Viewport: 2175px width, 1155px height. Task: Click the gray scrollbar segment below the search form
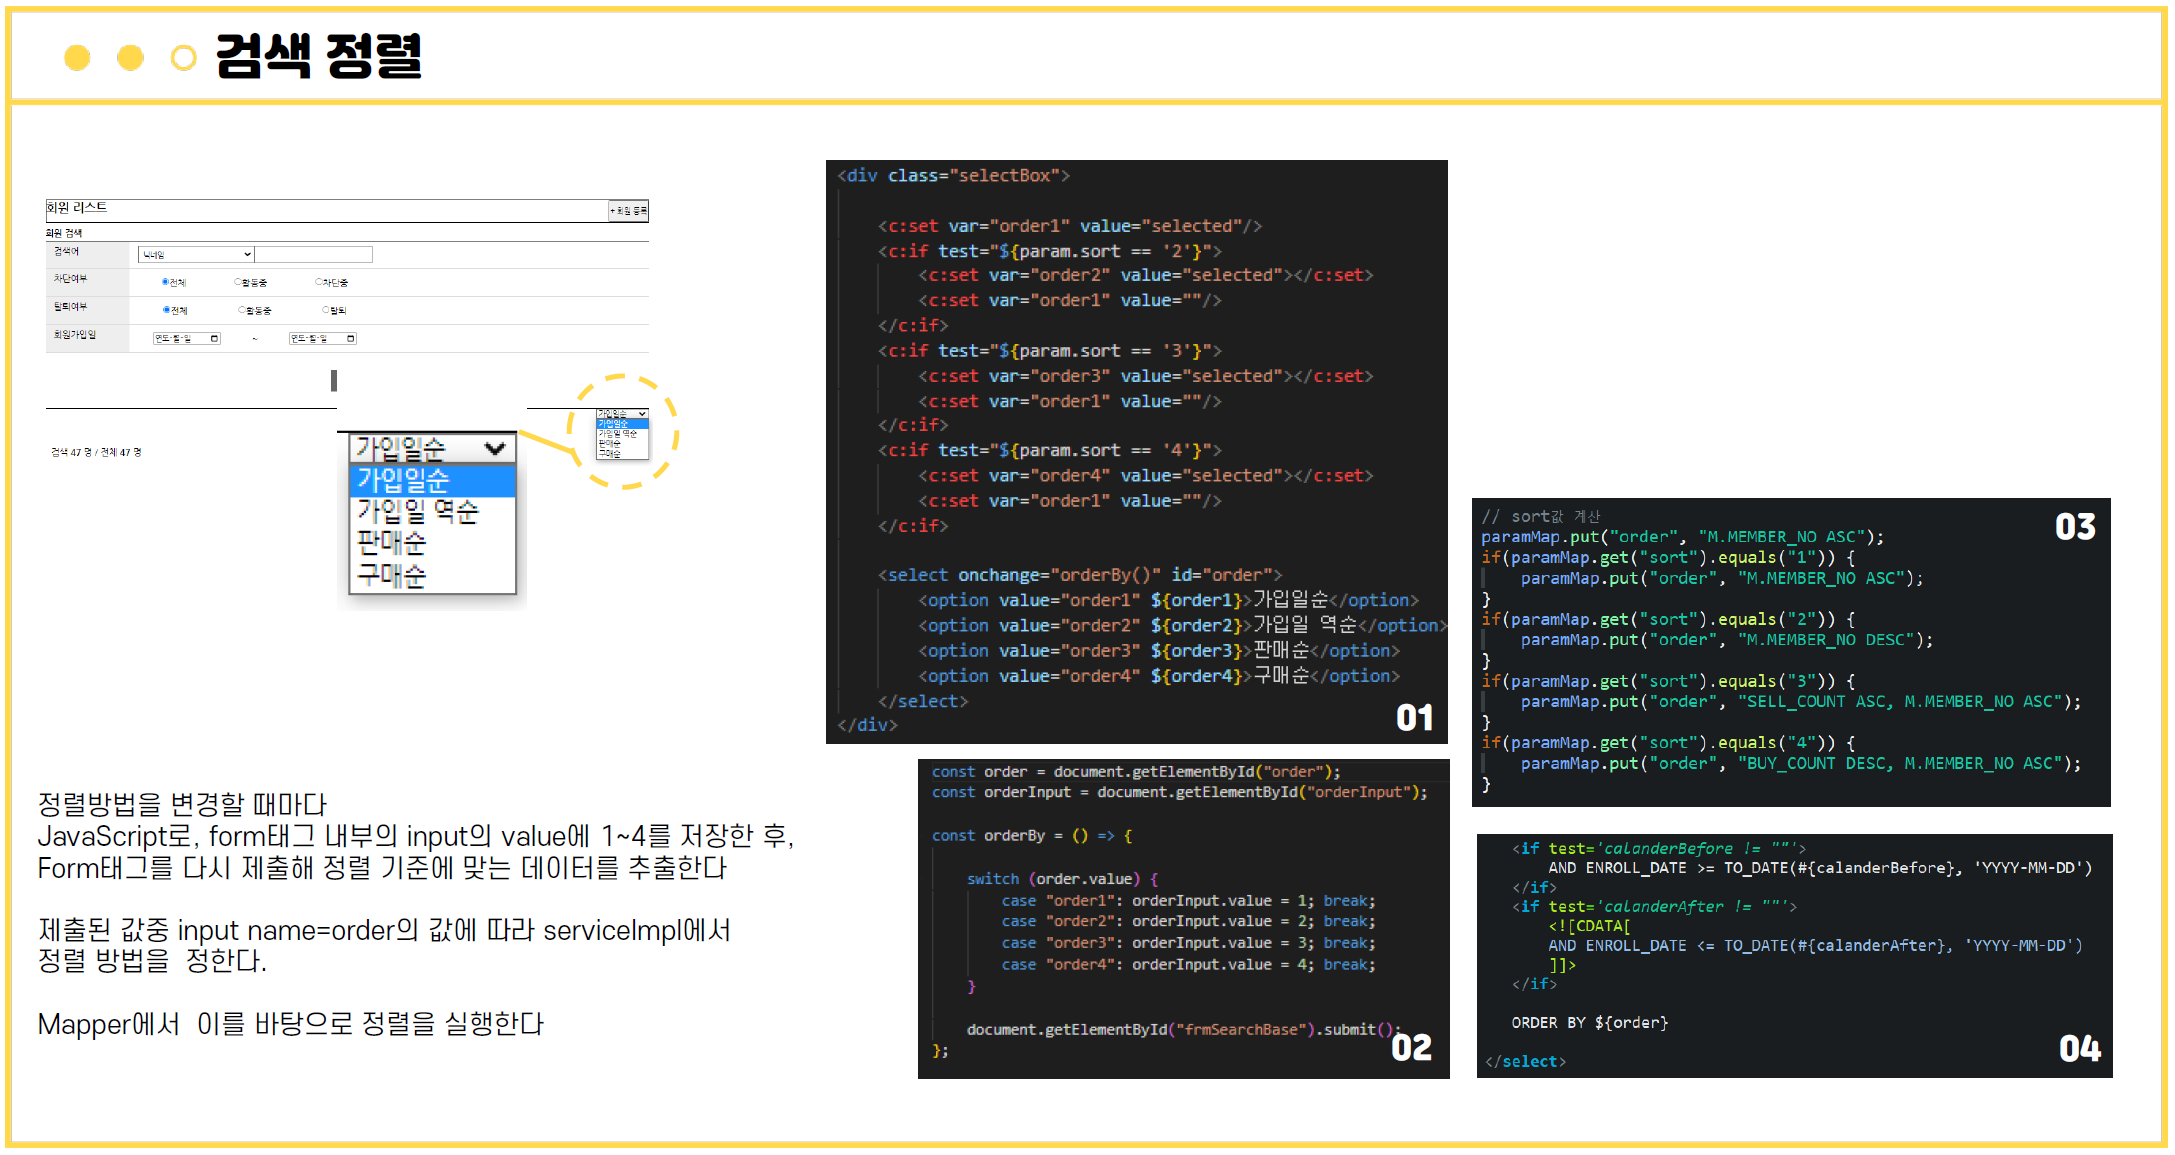click(x=334, y=380)
